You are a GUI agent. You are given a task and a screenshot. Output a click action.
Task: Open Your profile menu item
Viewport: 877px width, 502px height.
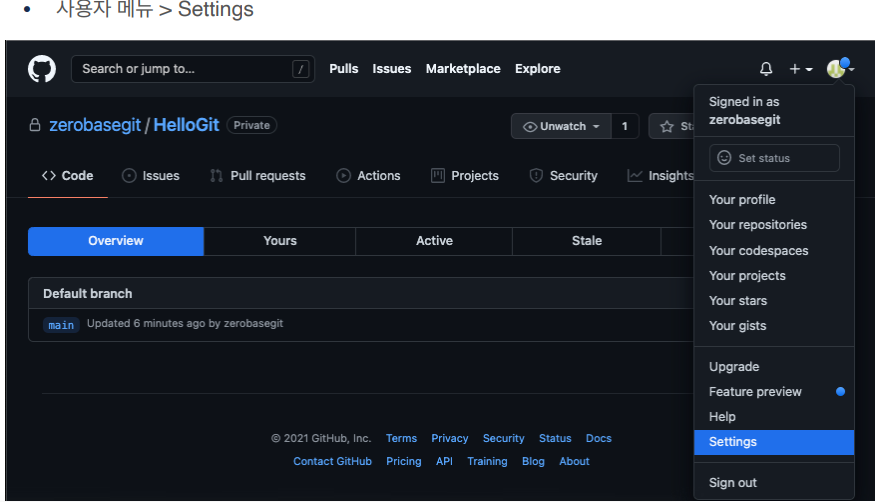(x=774, y=200)
